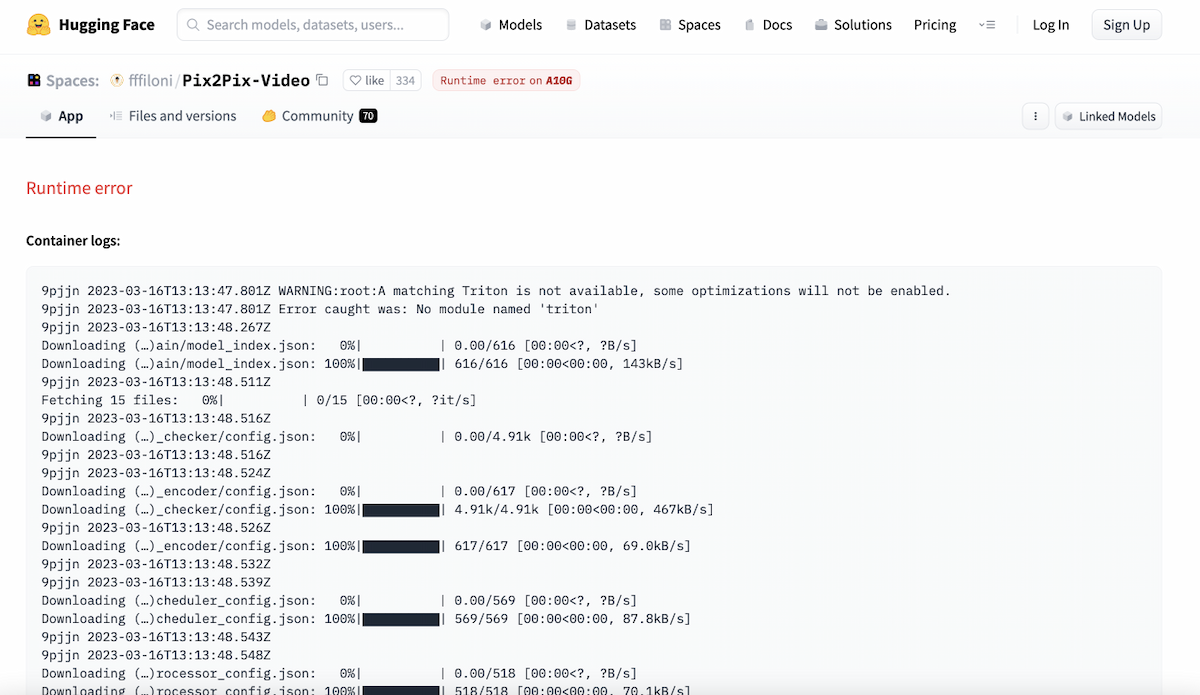Click the Runtime error on A10G badge
This screenshot has width=1200, height=695.
pyautogui.click(x=506, y=81)
